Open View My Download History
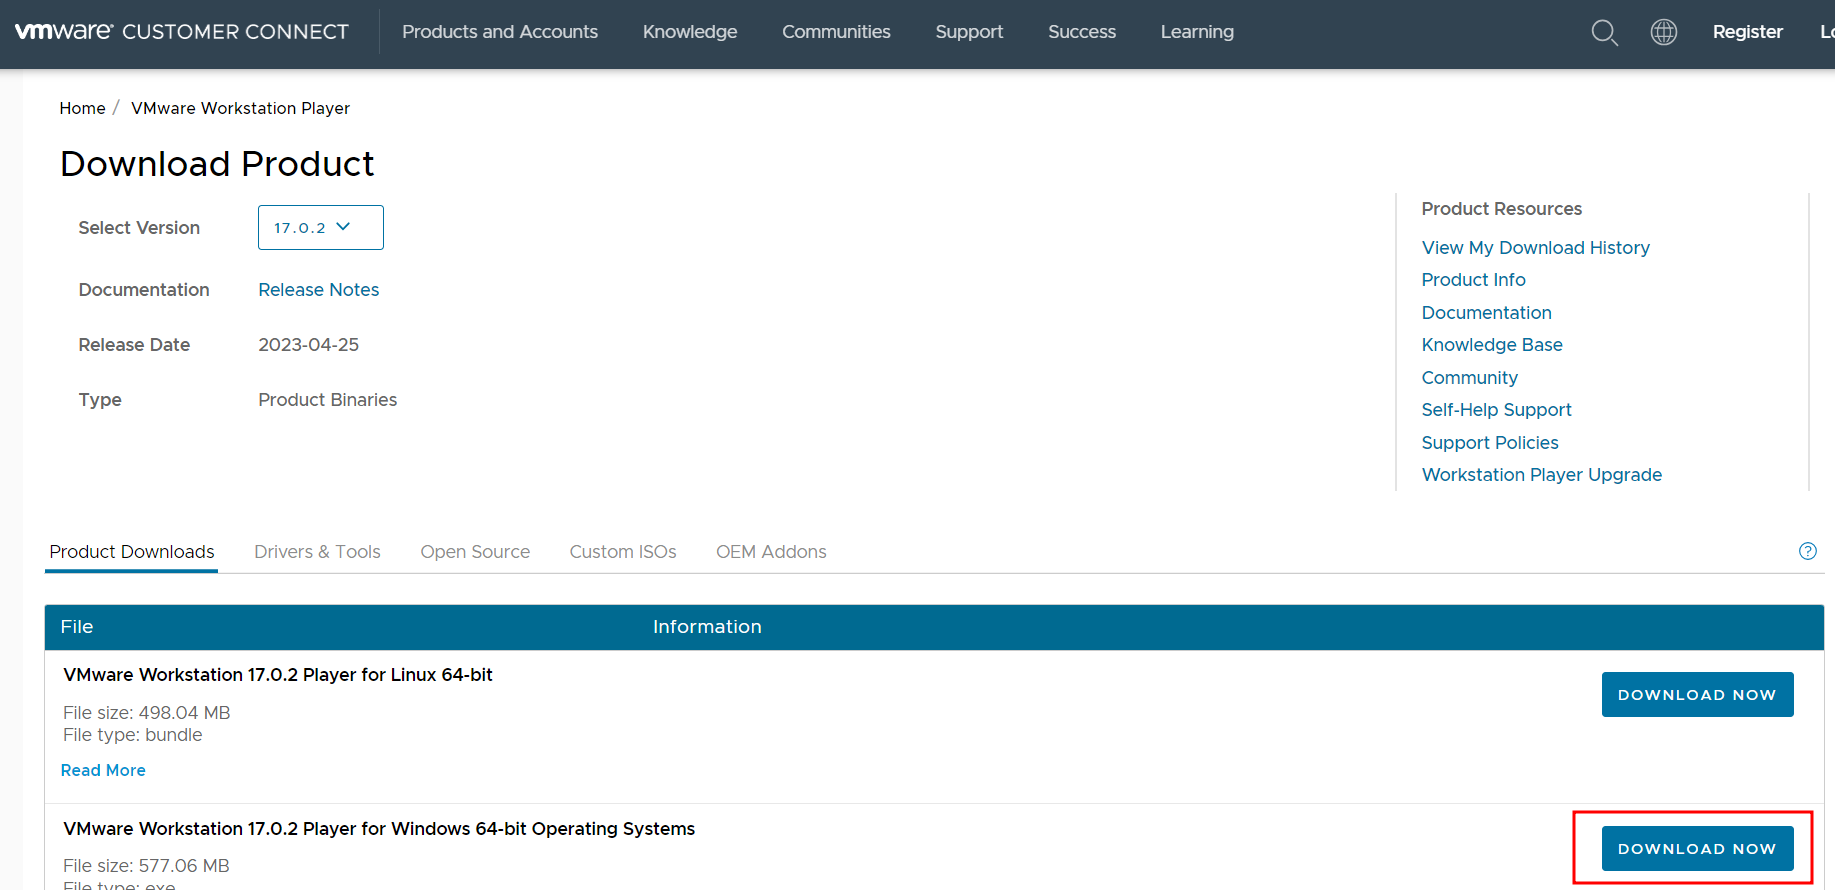Image resolution: width=1835 pixels, height=890 pixels. (1536, 248)
